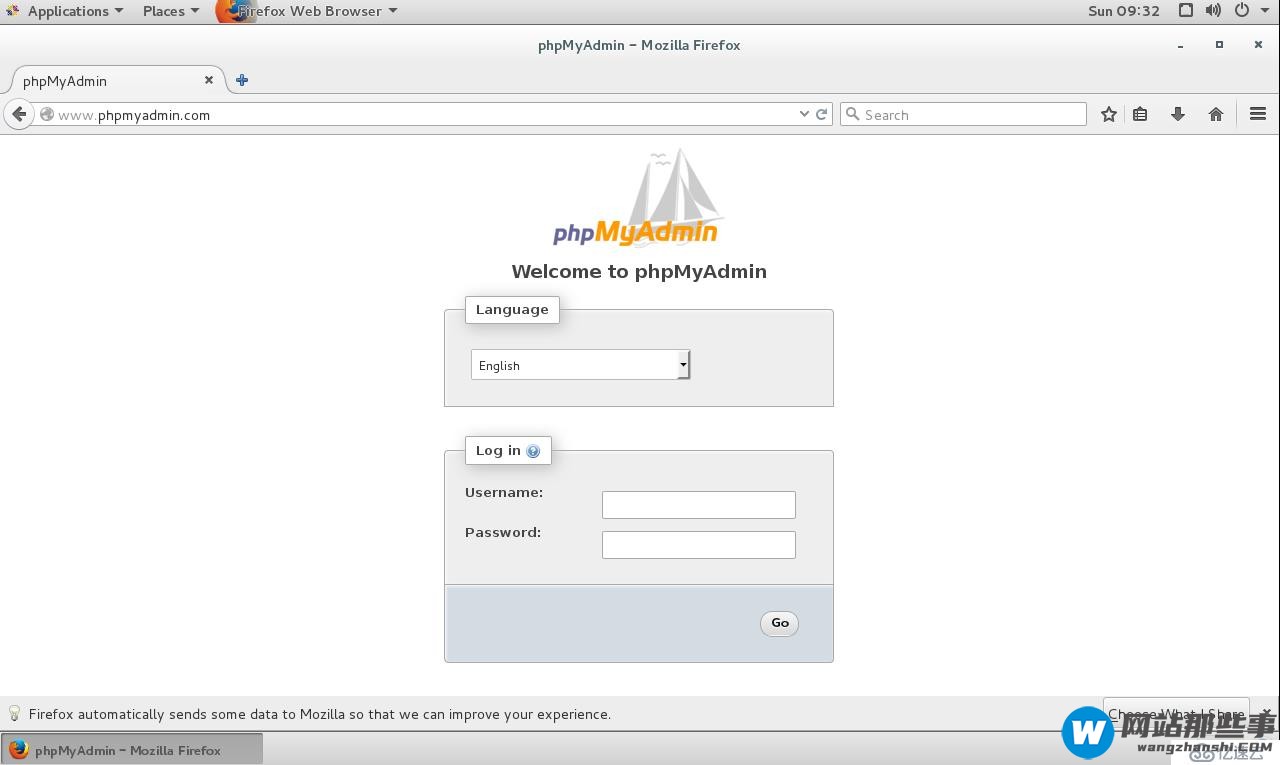Click the lightbulb notification icon

click(x=14, y=713)
